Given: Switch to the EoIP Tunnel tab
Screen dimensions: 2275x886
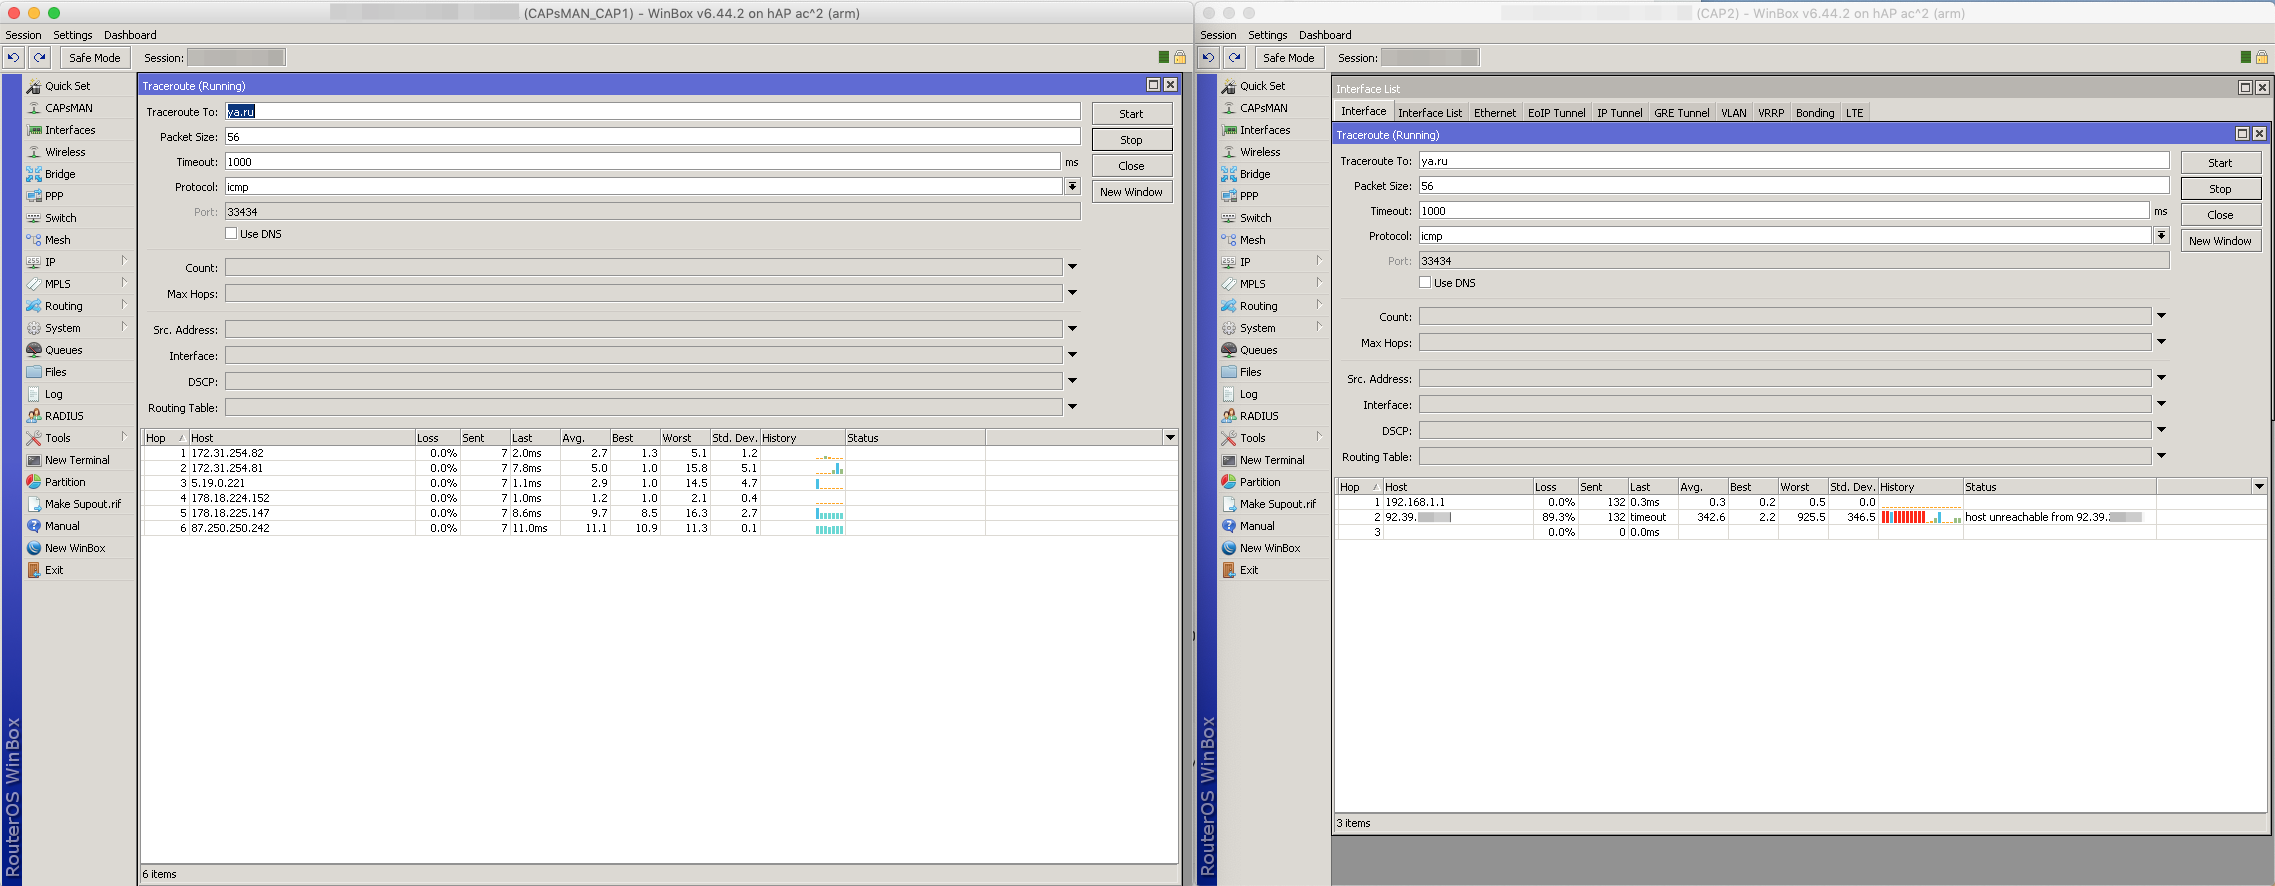Looking at the screenshot, I should [x=1556, y=113].
